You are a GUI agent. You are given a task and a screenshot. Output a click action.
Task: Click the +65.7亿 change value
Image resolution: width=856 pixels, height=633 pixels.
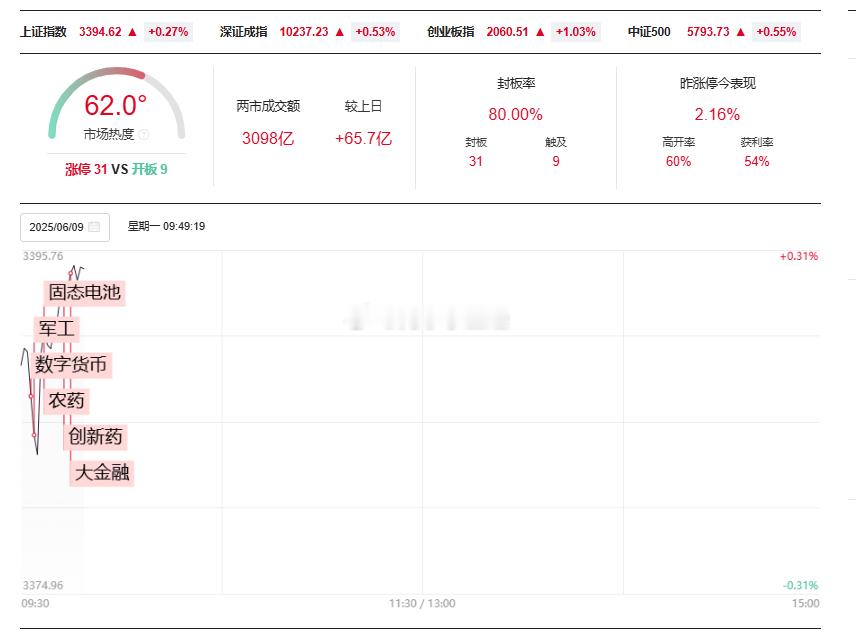coord(364,138)
